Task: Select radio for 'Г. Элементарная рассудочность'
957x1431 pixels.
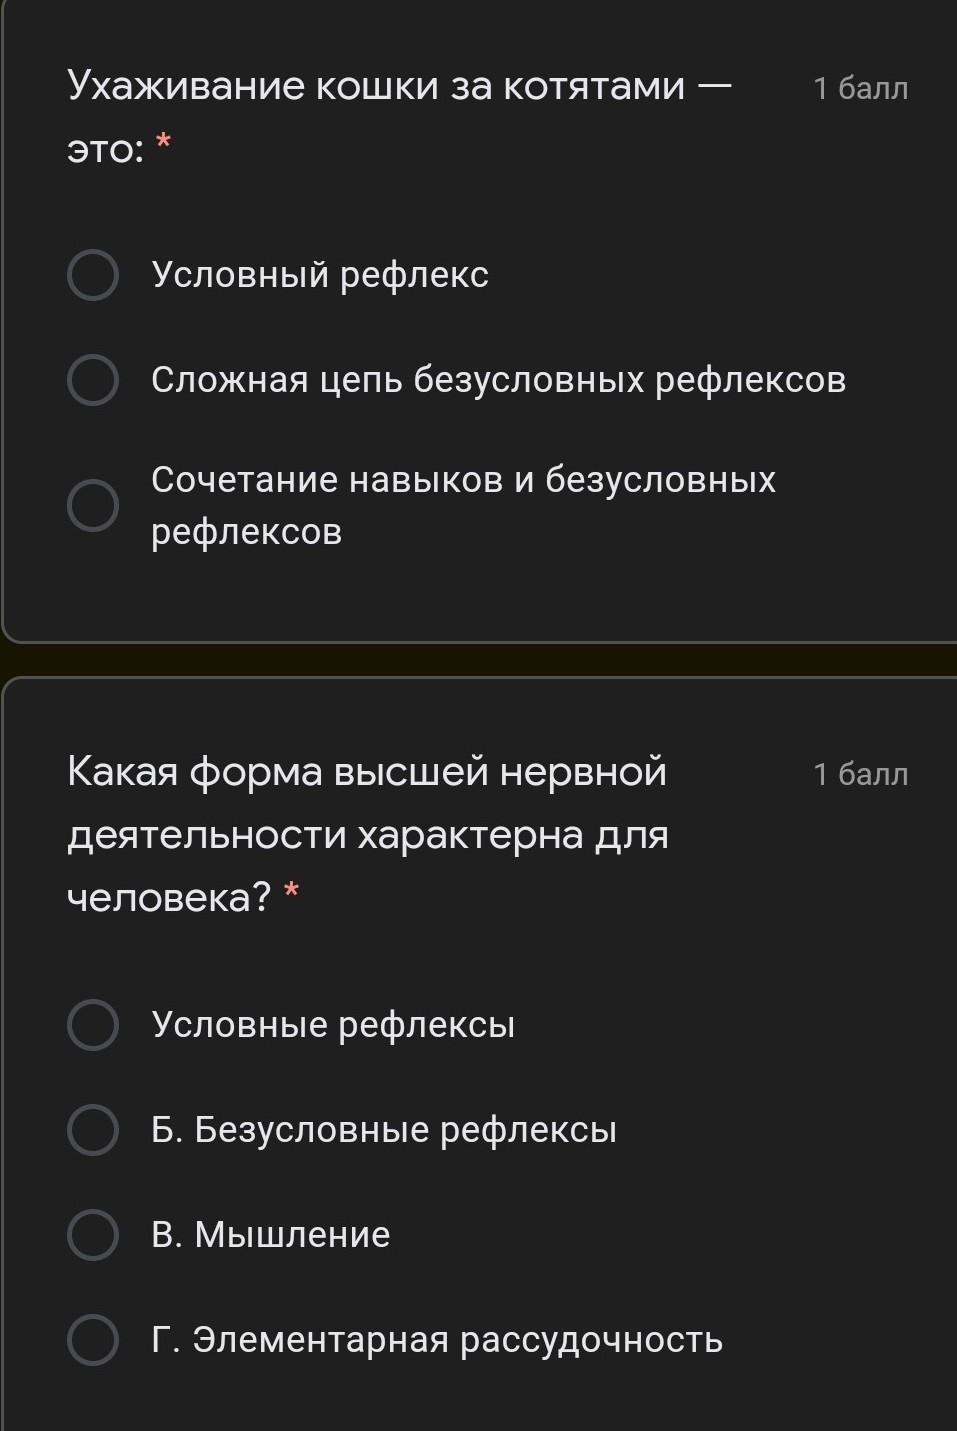Action: pyautogui.click(x=93, y=1340)
